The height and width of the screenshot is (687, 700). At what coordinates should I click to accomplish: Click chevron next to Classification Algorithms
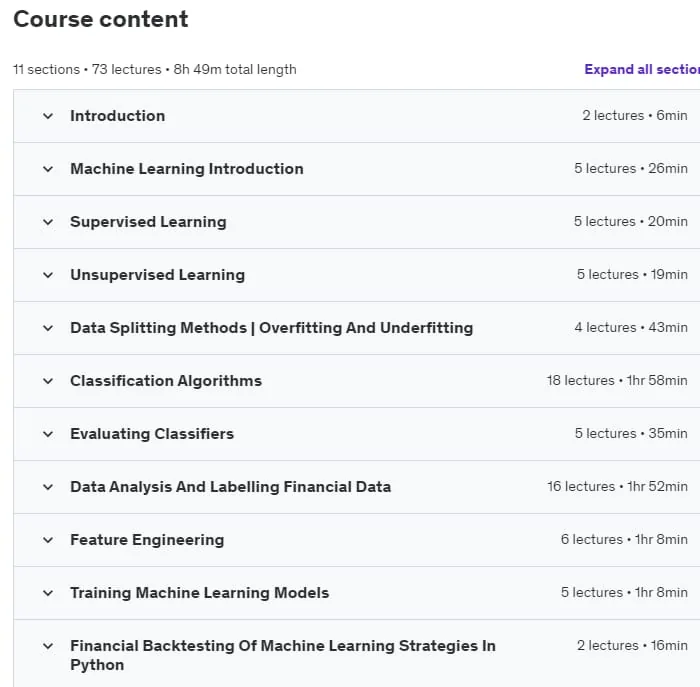point(48,381)
